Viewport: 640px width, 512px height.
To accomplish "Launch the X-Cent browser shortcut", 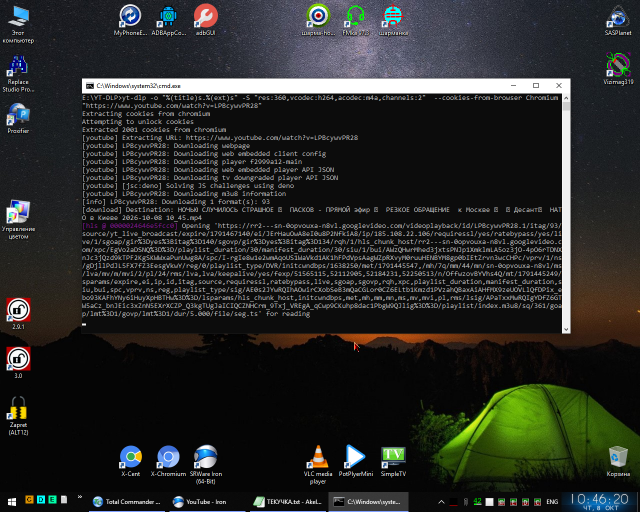I will (x=131, y=461).
